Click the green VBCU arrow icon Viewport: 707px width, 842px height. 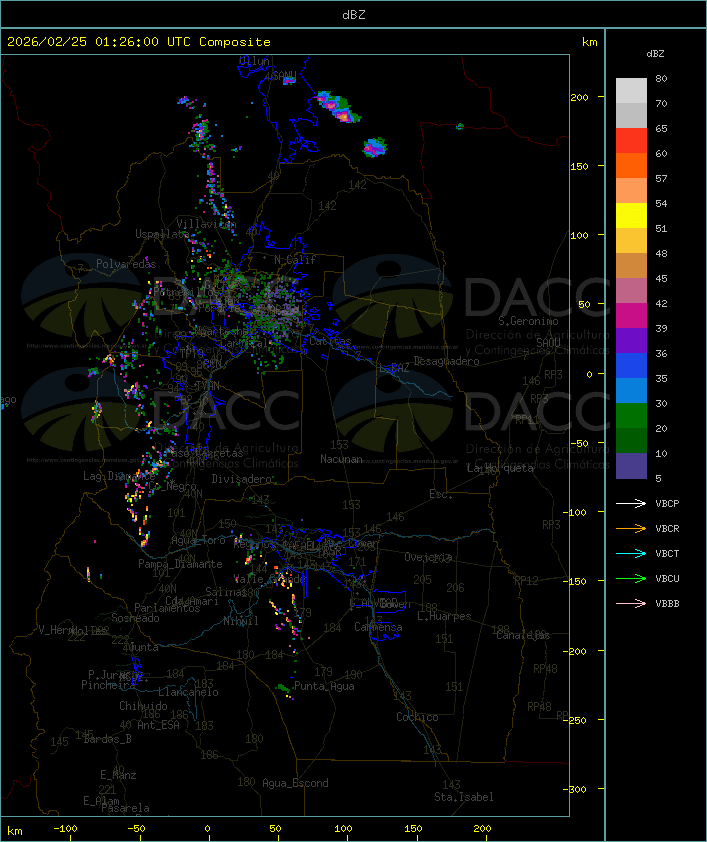pyautogui.click(x=631, y=578)
